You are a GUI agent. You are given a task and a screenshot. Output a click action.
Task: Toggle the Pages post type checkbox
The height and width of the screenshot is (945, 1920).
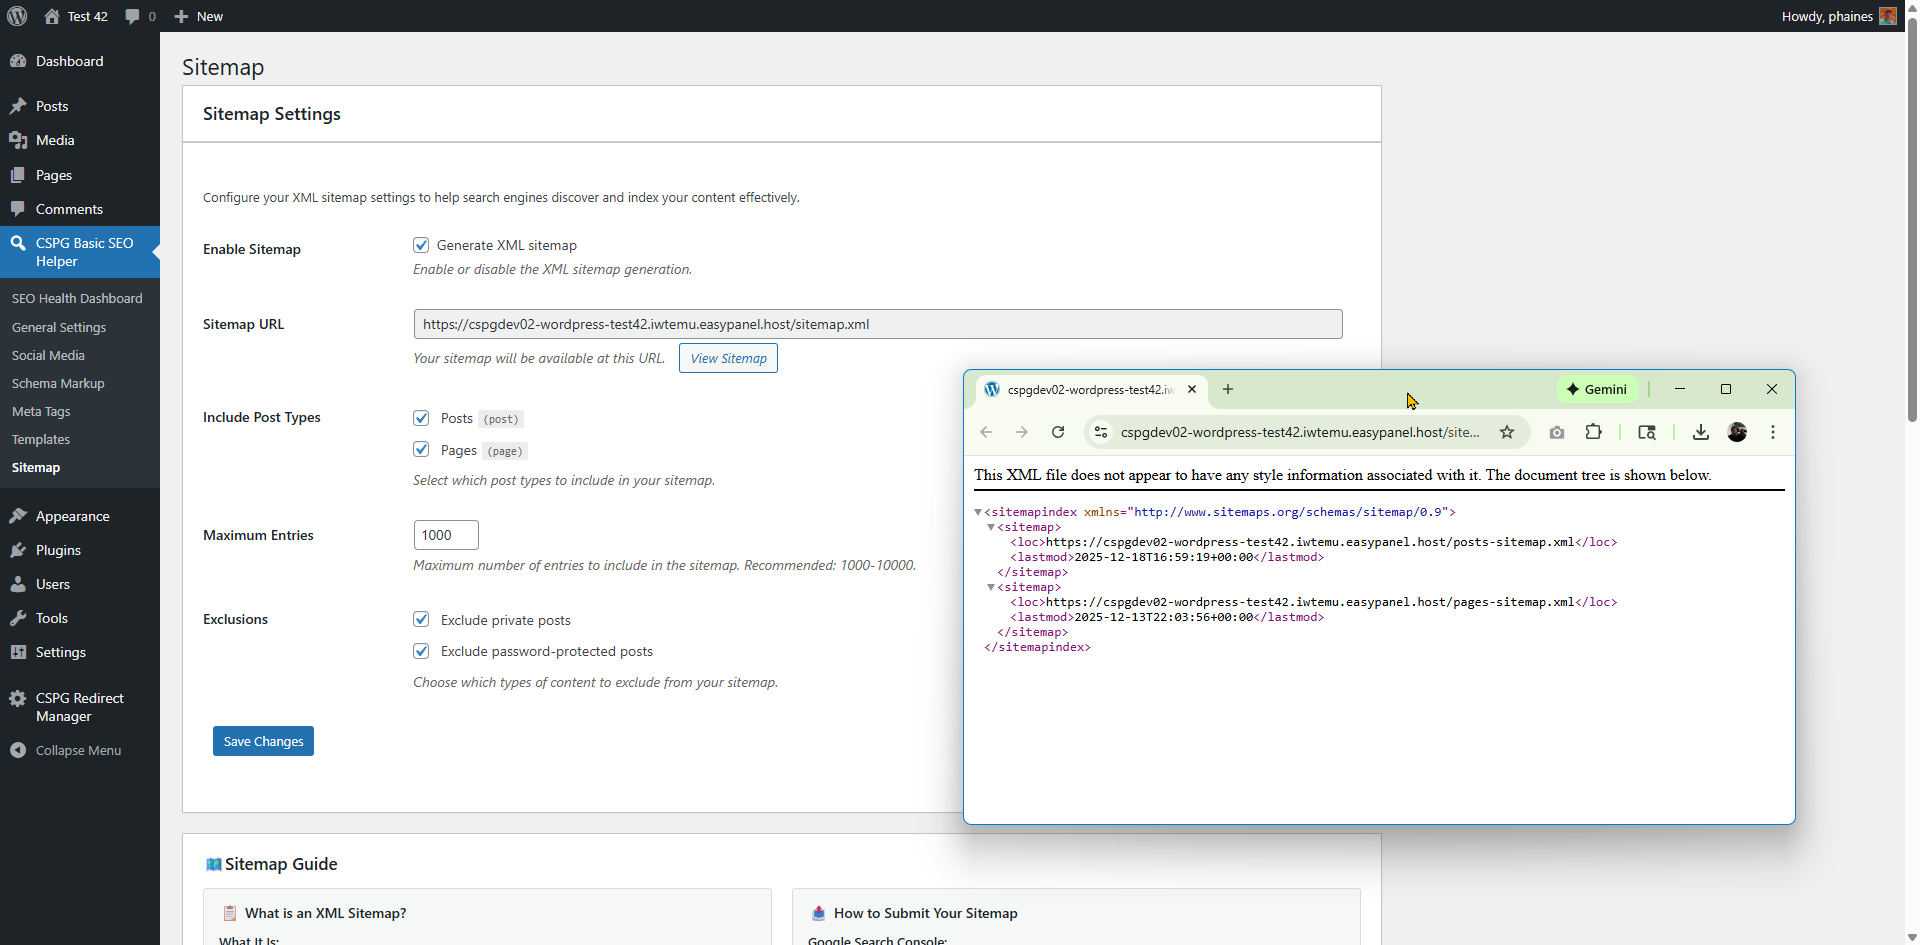421,450
